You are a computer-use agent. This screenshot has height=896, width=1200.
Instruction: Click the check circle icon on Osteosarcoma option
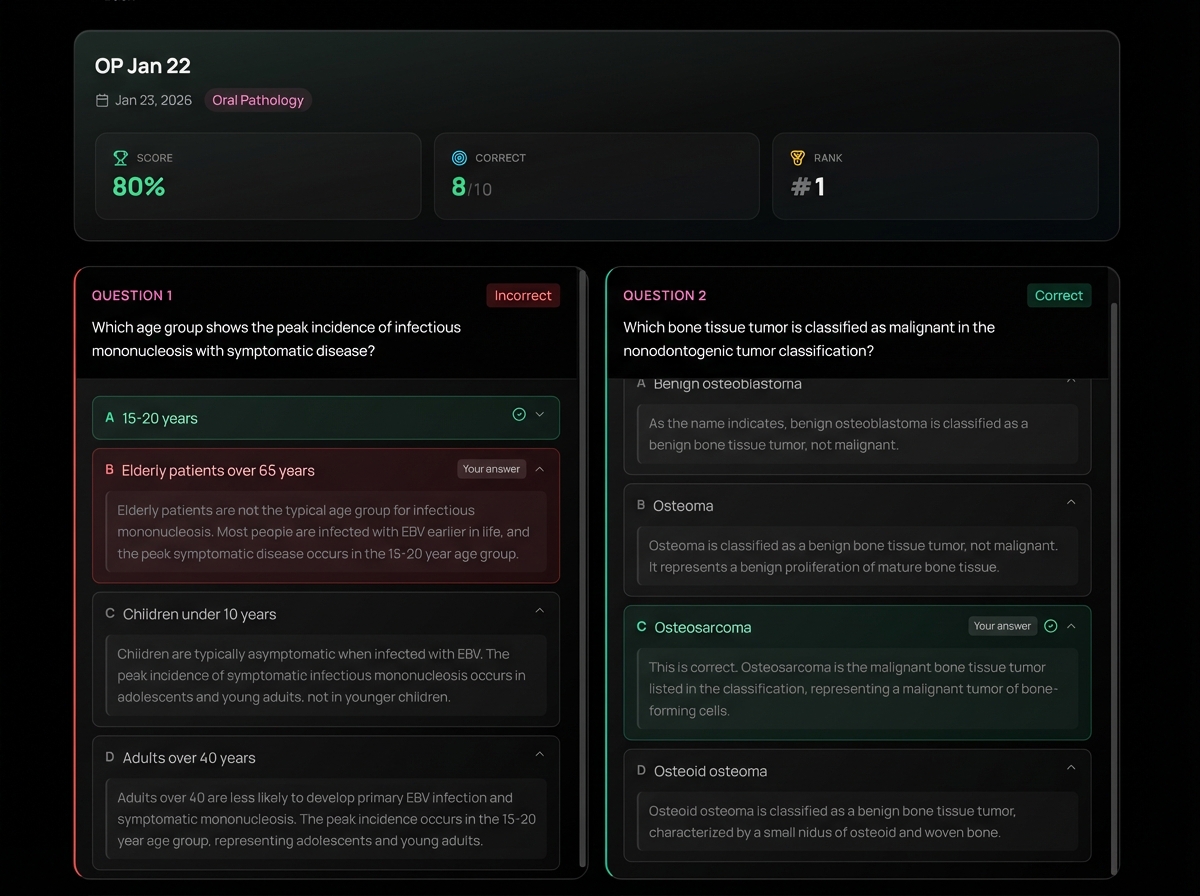(1050, 626)
